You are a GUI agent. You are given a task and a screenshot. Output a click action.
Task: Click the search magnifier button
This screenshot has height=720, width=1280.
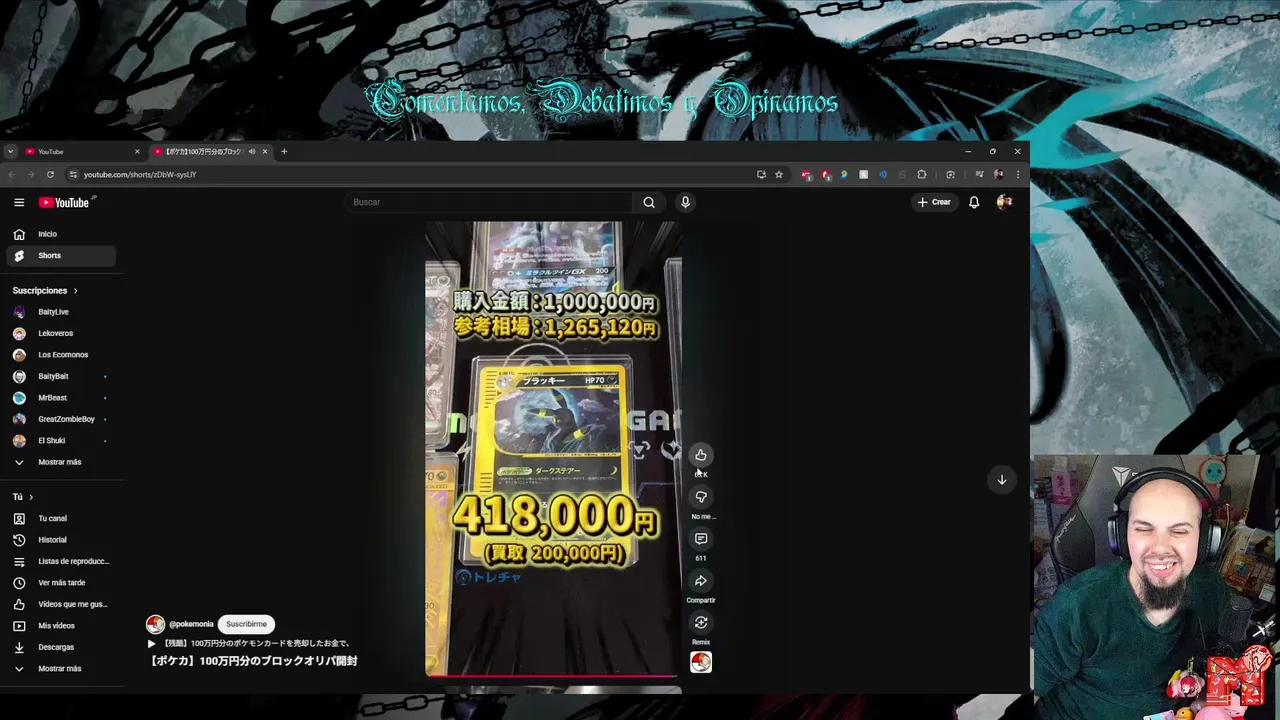coord(649,202)
